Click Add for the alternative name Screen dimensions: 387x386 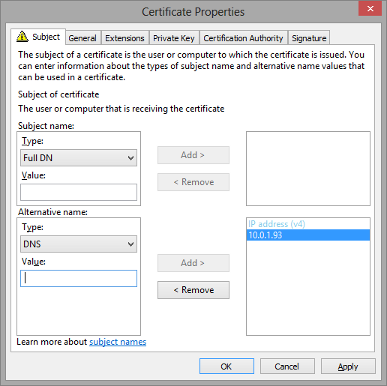pos(193,263)
